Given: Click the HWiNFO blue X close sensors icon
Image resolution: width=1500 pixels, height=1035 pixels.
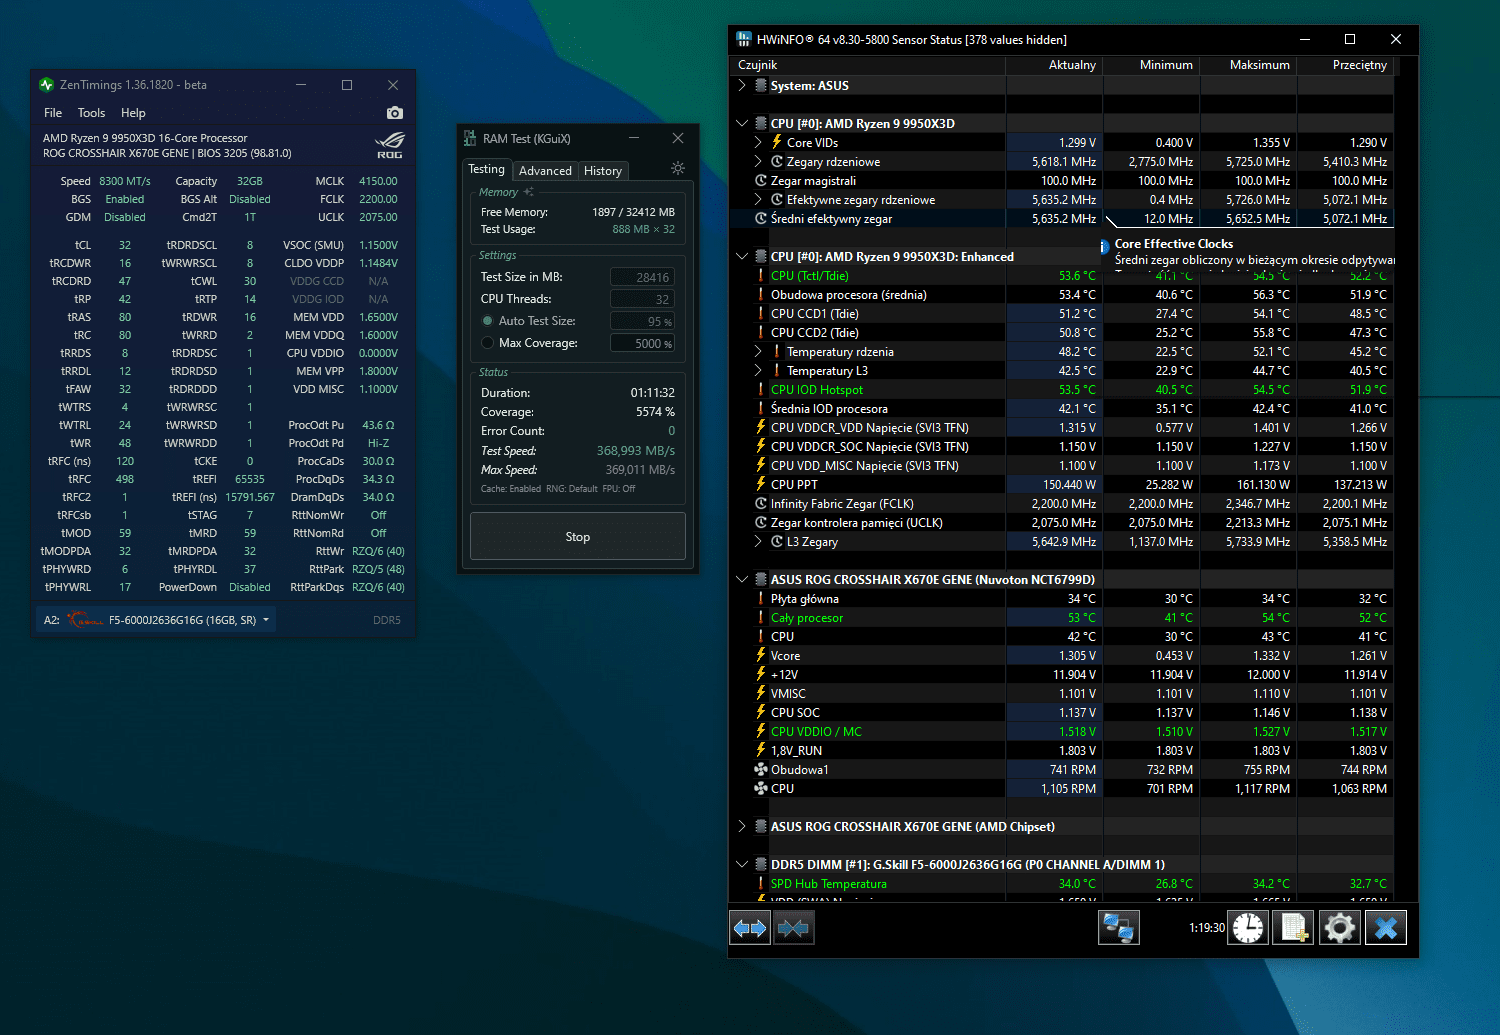Looking at the screenshot, I should (1386, 928).
